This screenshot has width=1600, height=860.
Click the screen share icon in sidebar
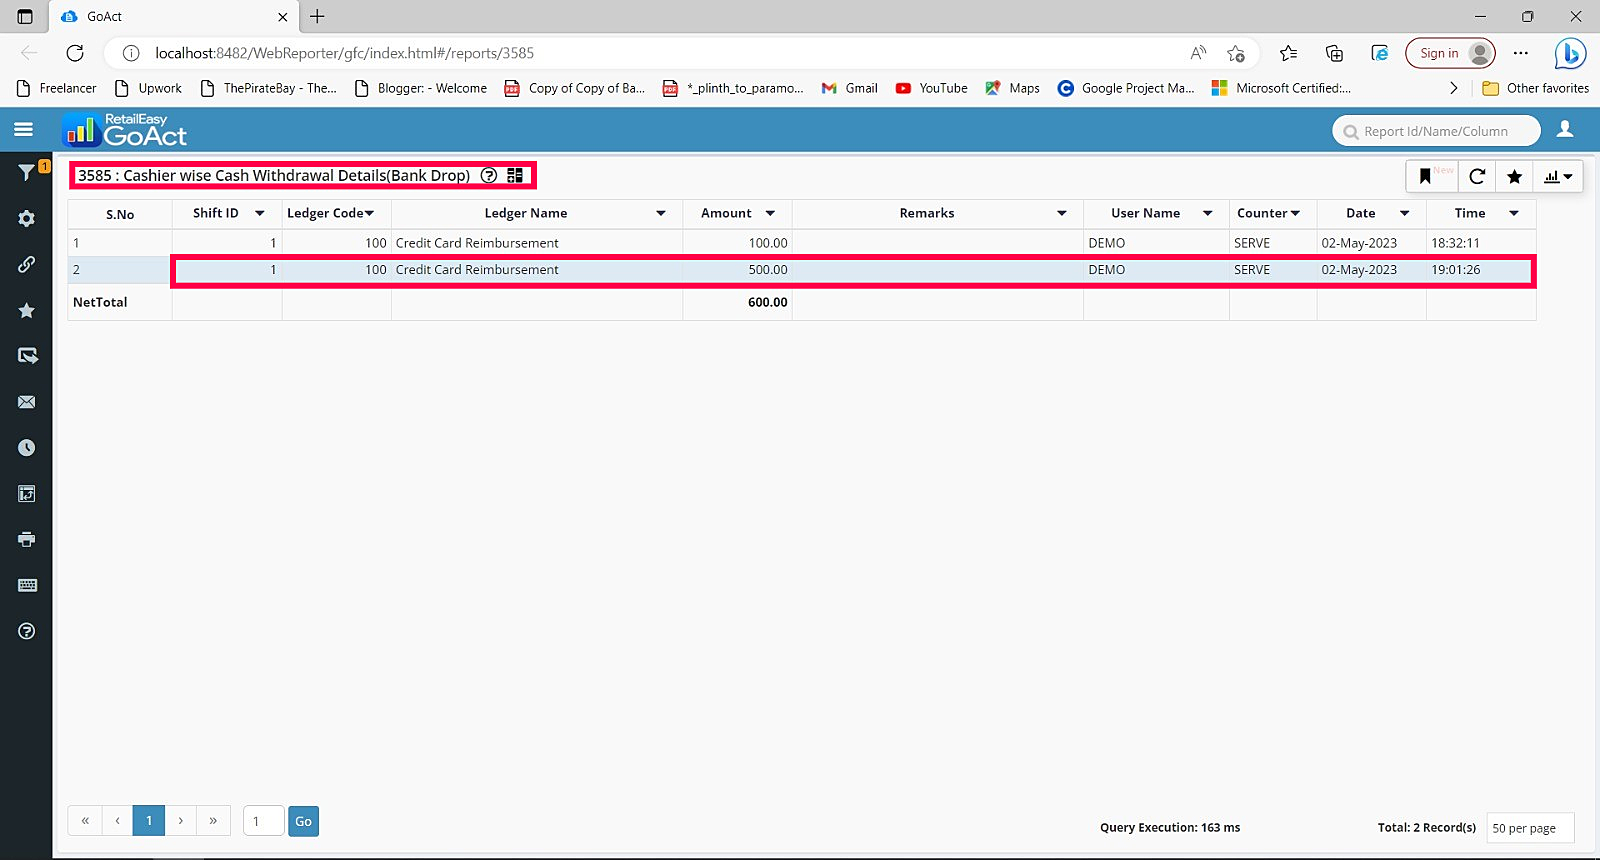tap(27, 356)
